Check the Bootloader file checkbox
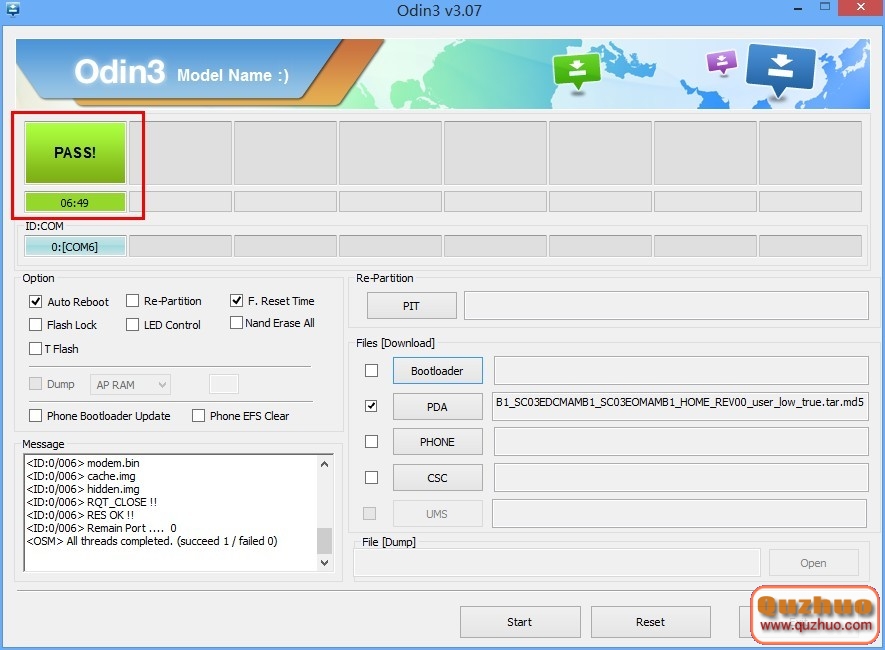 tap(371, 370)
